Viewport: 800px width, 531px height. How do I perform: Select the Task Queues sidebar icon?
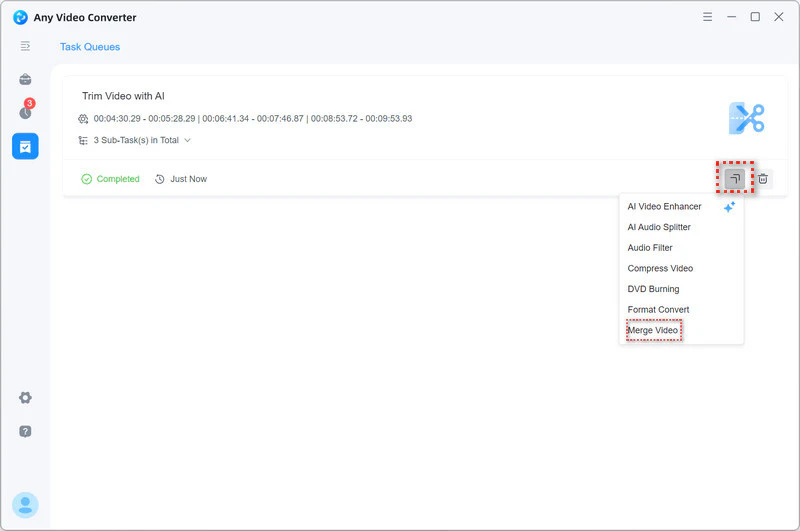[25, 146]
